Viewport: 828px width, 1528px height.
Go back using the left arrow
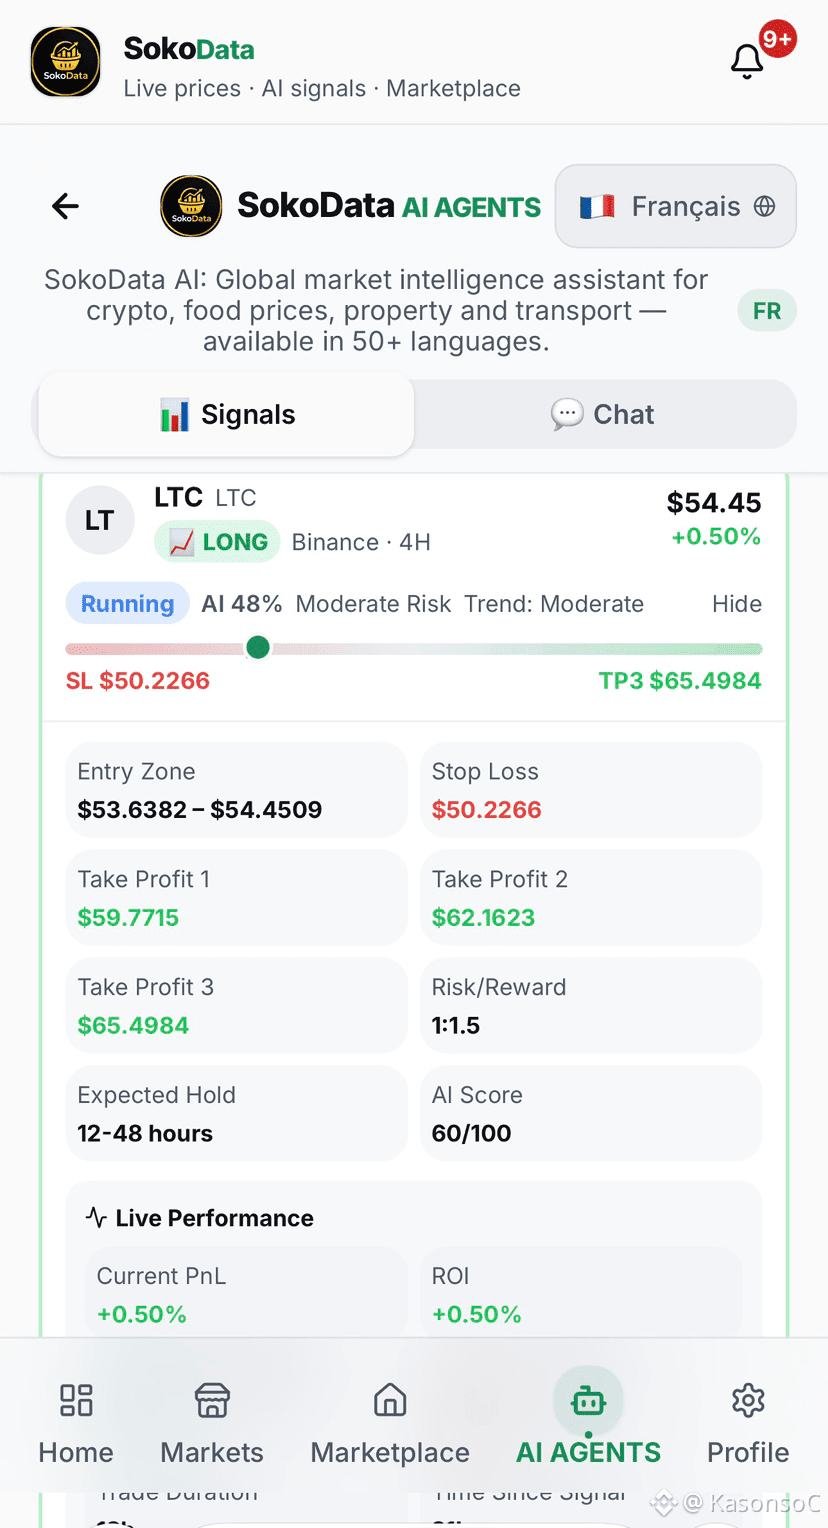tap(66, 206)
